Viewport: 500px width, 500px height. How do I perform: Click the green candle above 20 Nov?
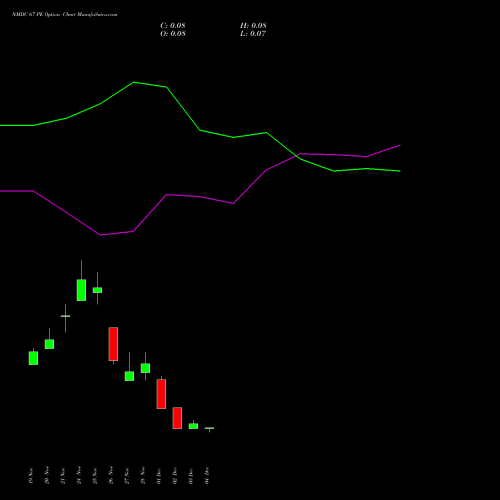click(49, 344)
